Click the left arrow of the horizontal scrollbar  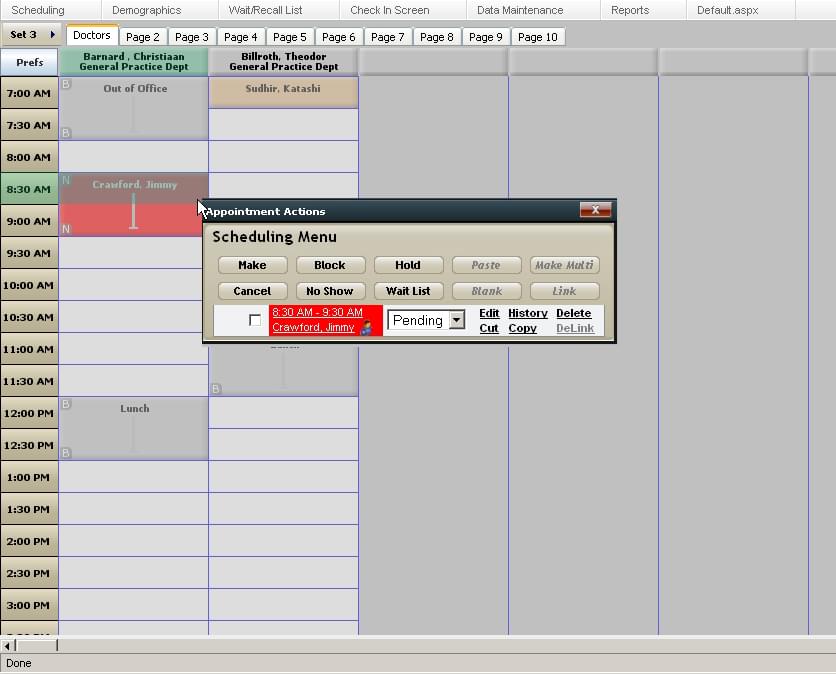click(7, 647)
